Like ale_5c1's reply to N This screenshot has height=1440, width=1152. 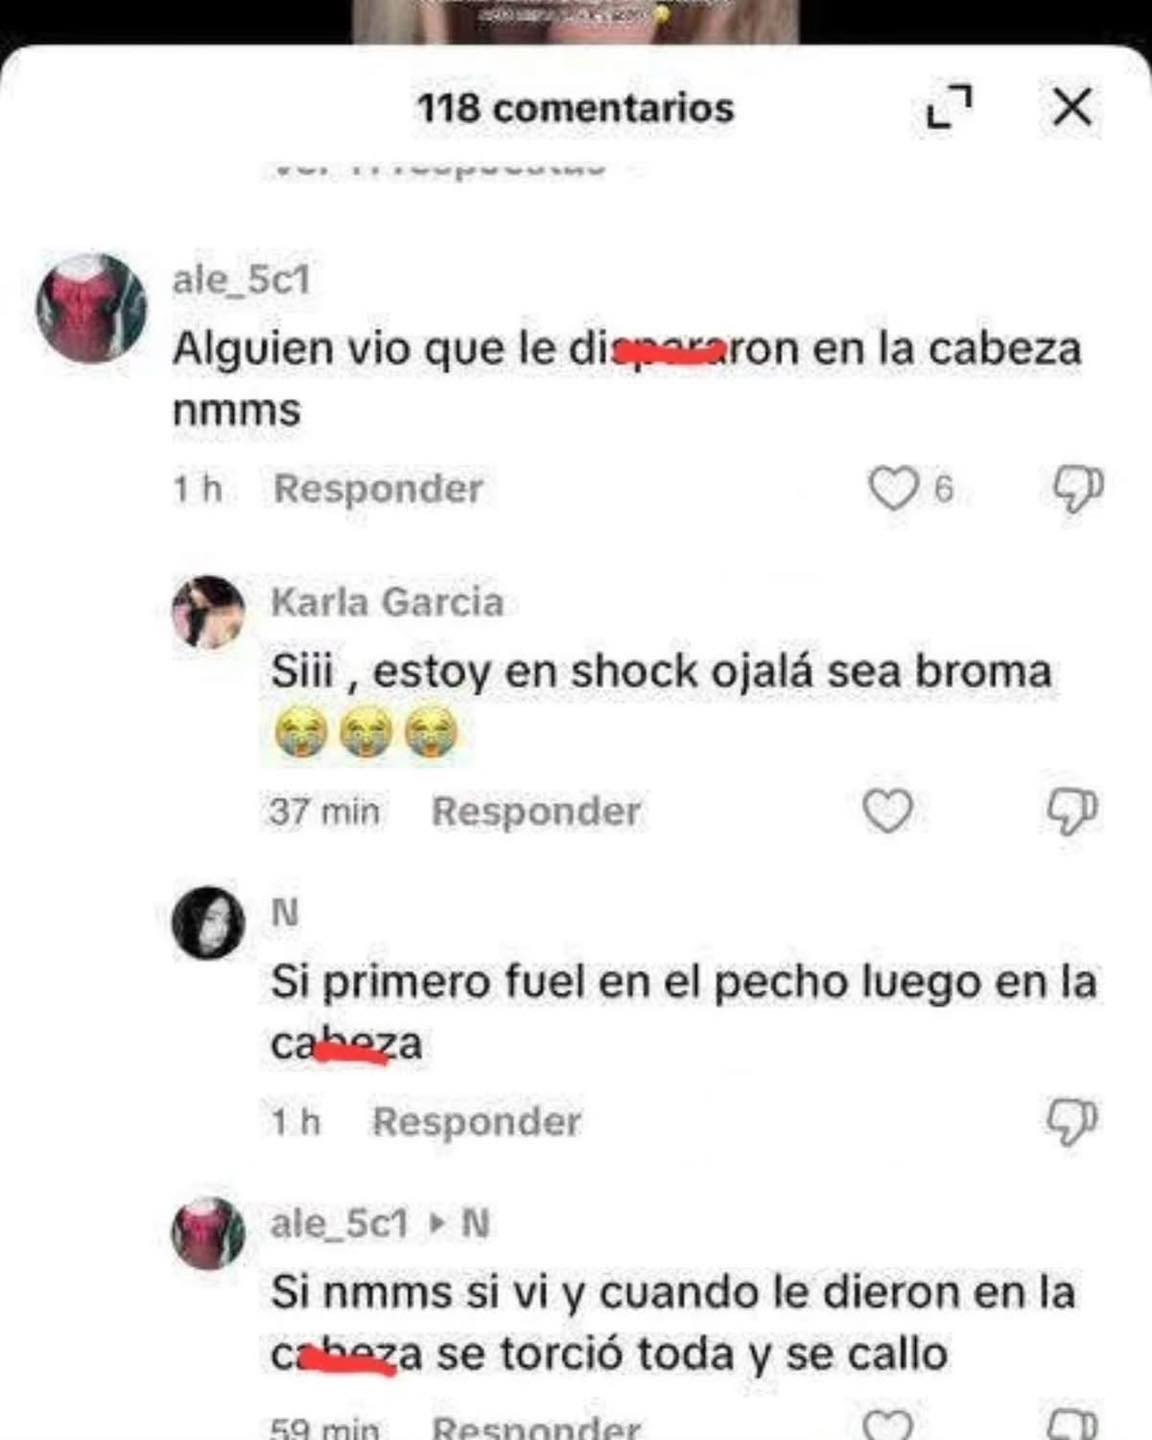point(887,1424)
